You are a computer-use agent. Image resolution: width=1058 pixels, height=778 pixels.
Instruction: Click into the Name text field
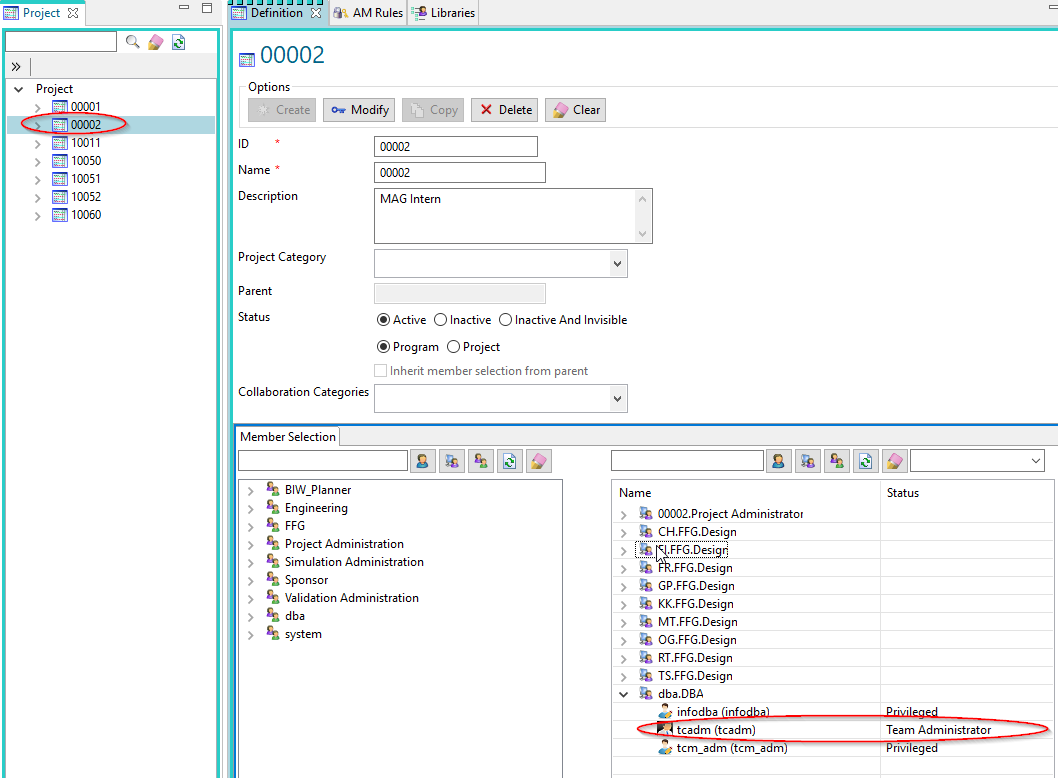[459, 173]
